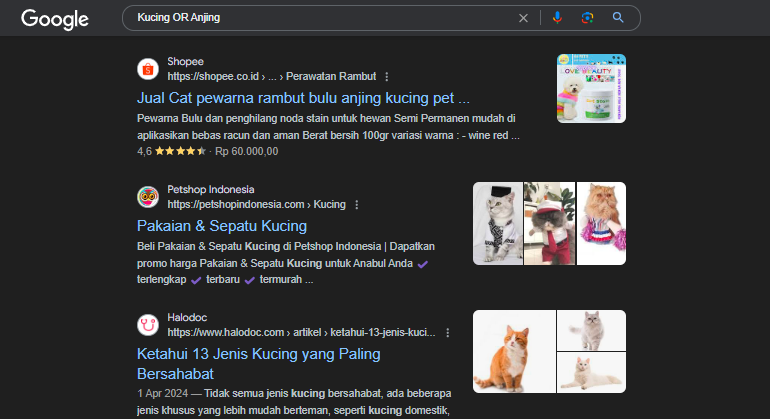The height and width of the screenshot is (419, 770).
Task: Click the shopee.co.id breadcrumb URL
Action: (x=272, y=77)
